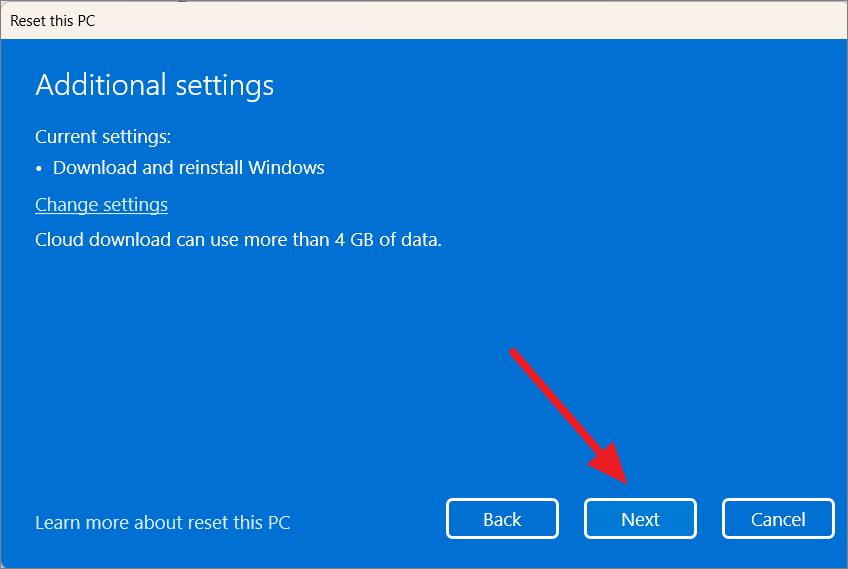Image resolution: width=848 pixels, height=569 pixels.
Task: Return to the previous reset page
Action: click(502, 519)
